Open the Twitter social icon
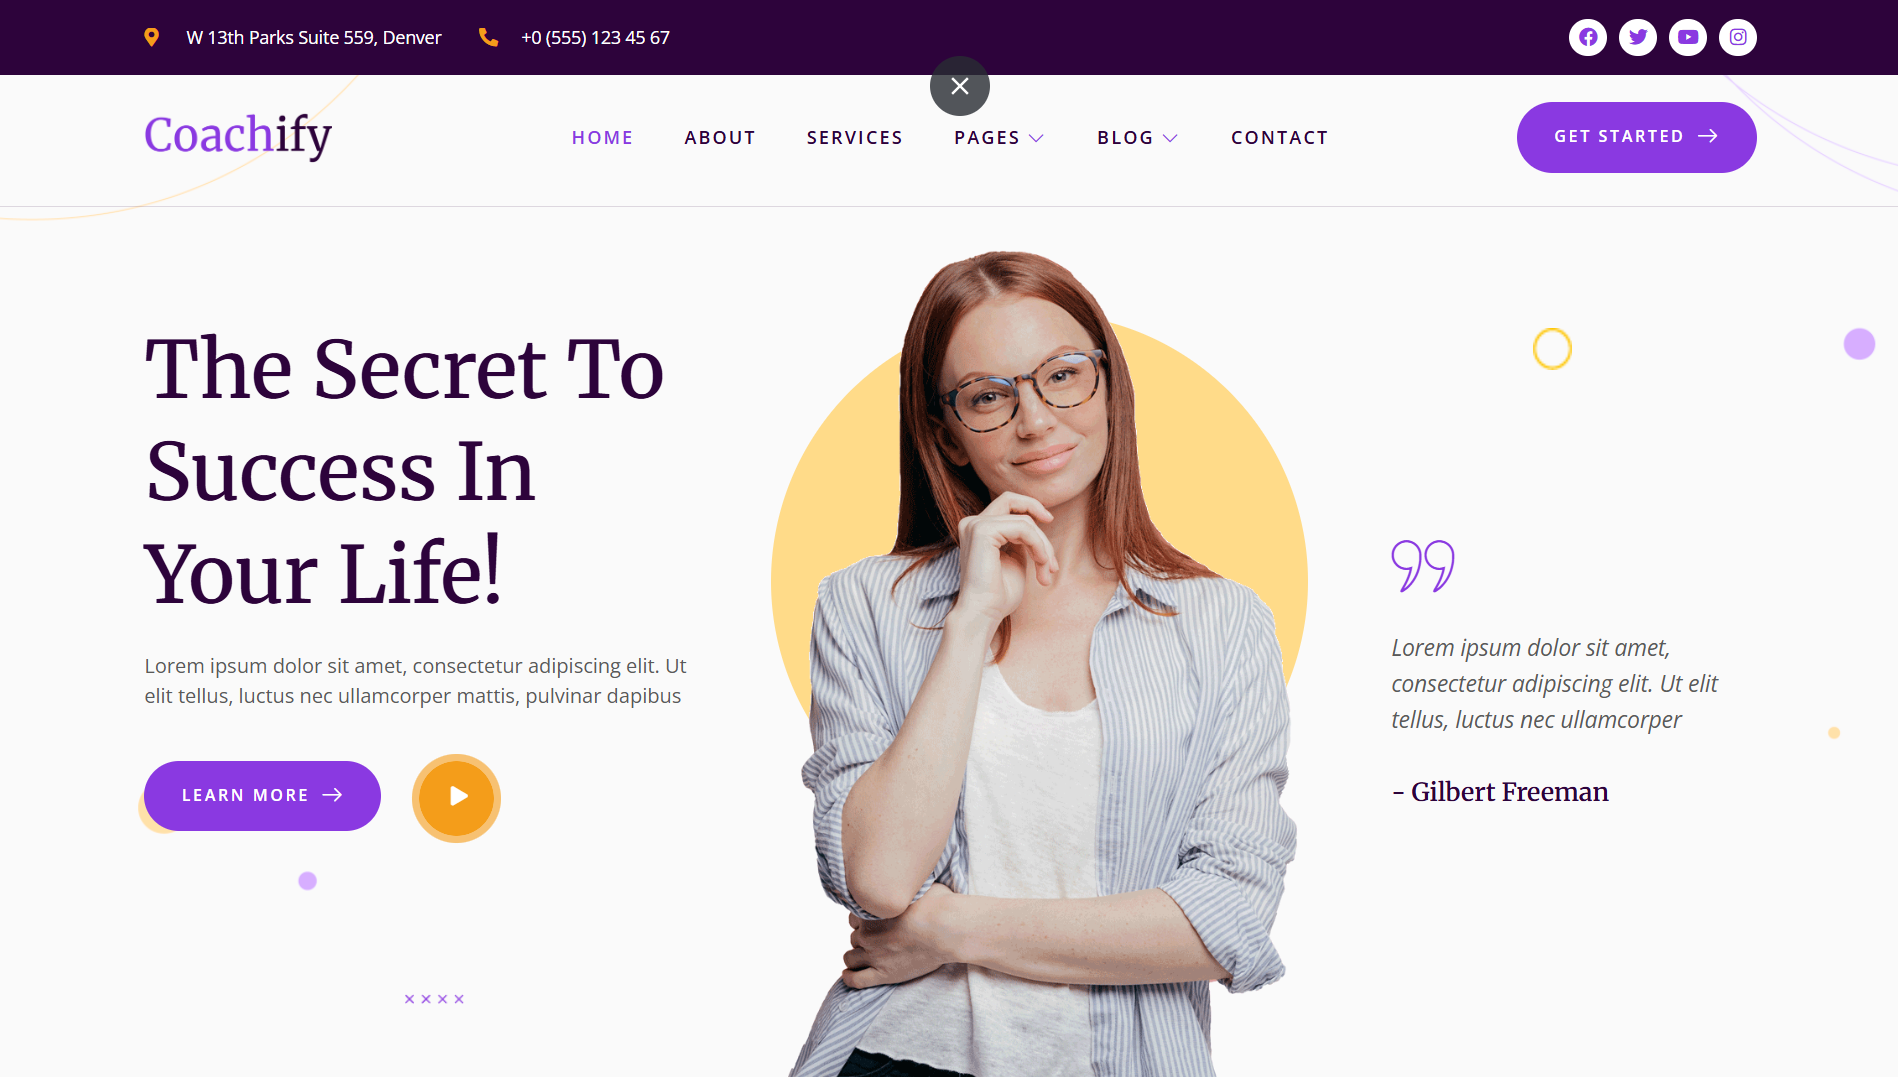 (x=1637, y=37)
